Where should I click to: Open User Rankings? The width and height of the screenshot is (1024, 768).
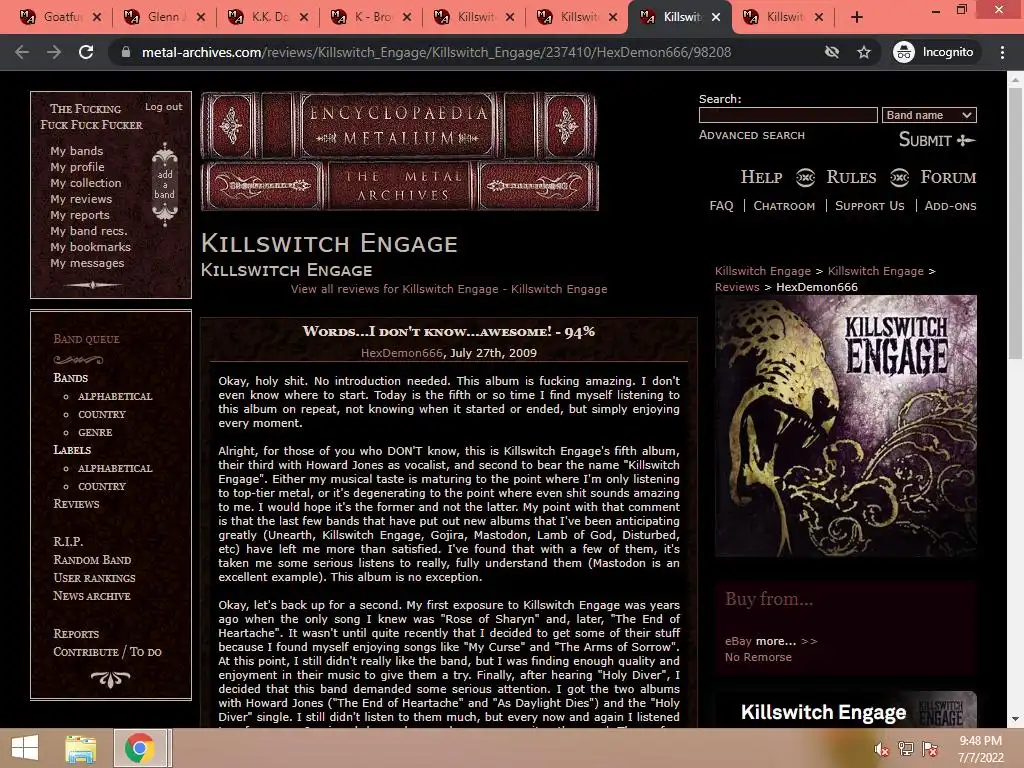tap(94, 578)
